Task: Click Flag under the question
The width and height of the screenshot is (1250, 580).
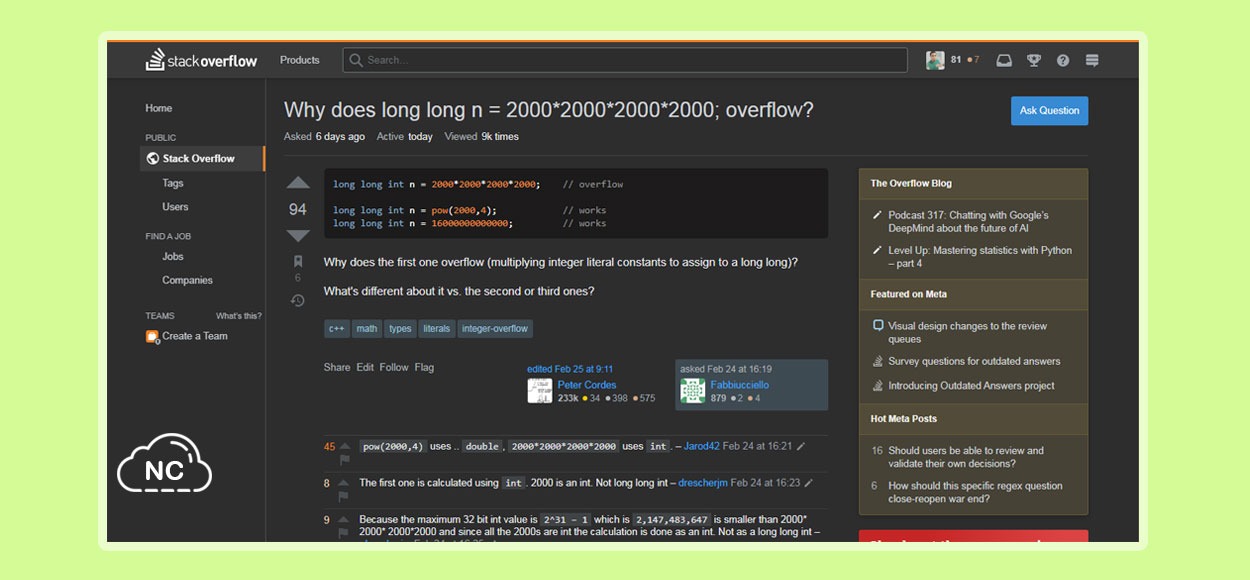Action: point(424,367)
